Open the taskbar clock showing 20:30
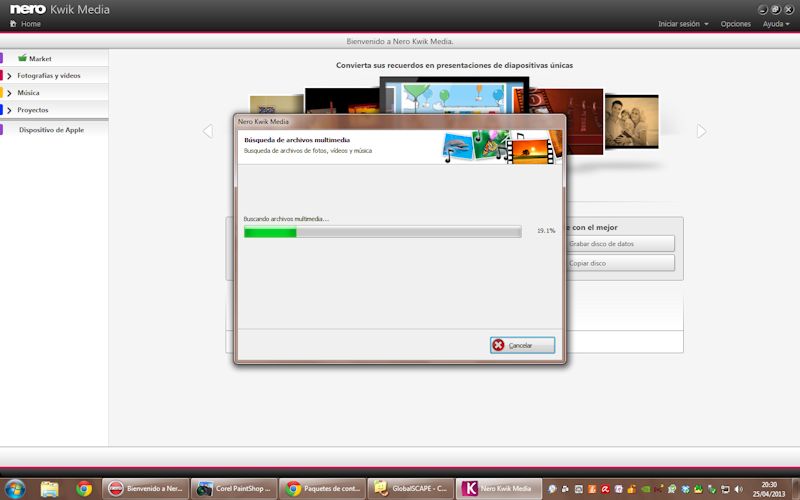 pos(768,489)
